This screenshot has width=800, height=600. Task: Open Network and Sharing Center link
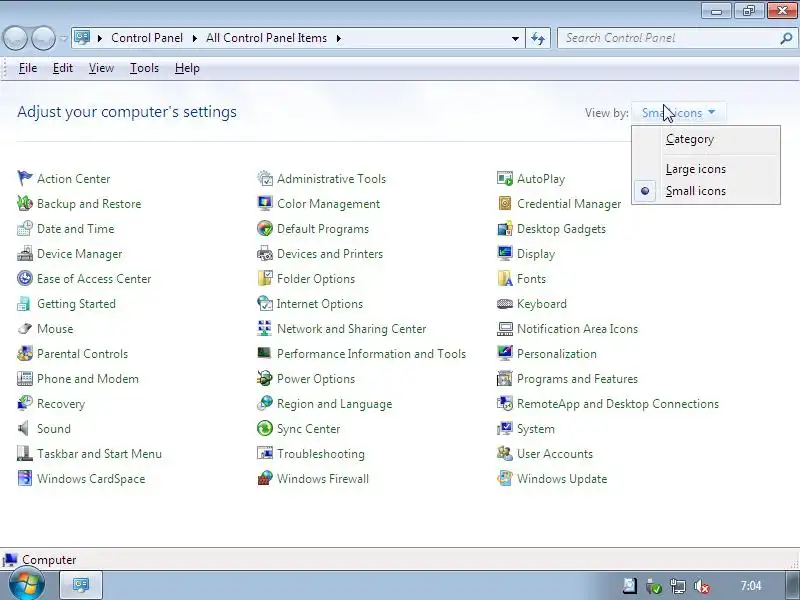352,329
